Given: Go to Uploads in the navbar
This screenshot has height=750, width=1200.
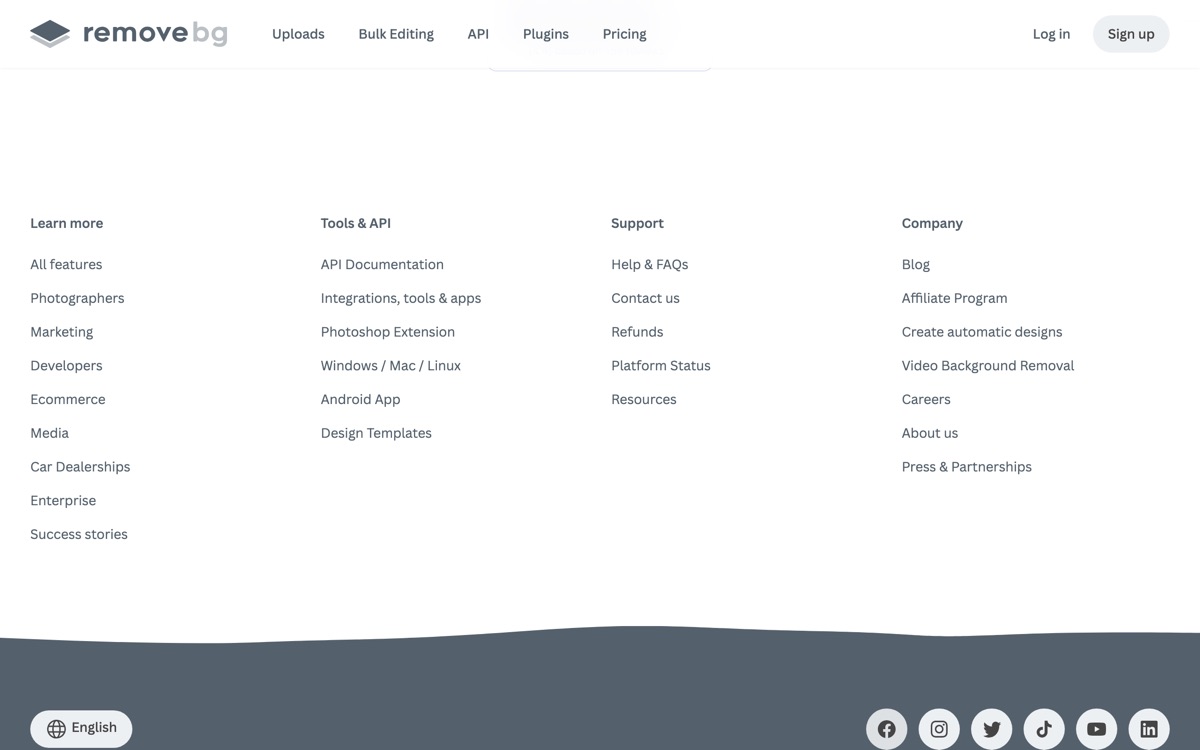Looking at the screenshot, I should pyautogui.click(x=298, y=34).
